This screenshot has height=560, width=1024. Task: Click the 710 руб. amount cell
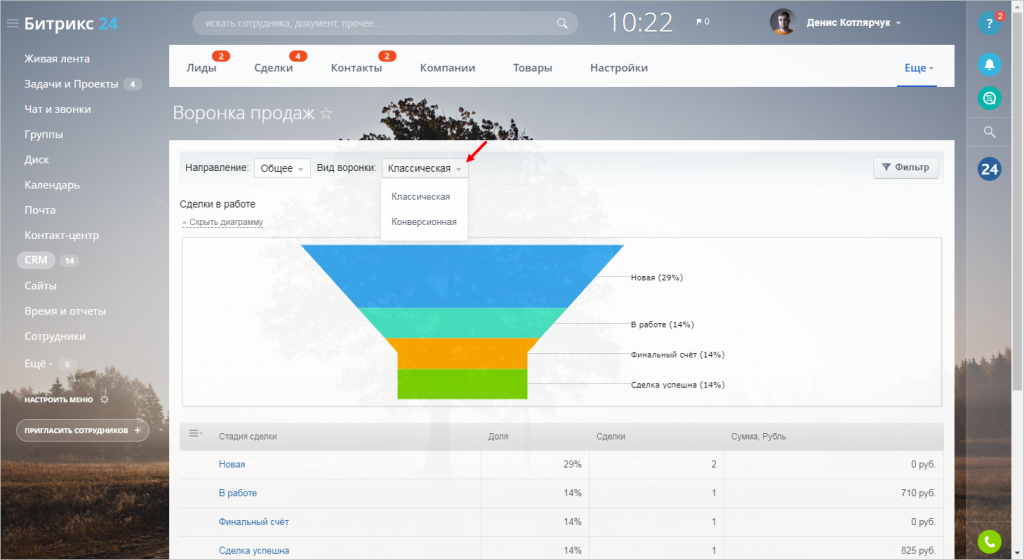[918, 493]
